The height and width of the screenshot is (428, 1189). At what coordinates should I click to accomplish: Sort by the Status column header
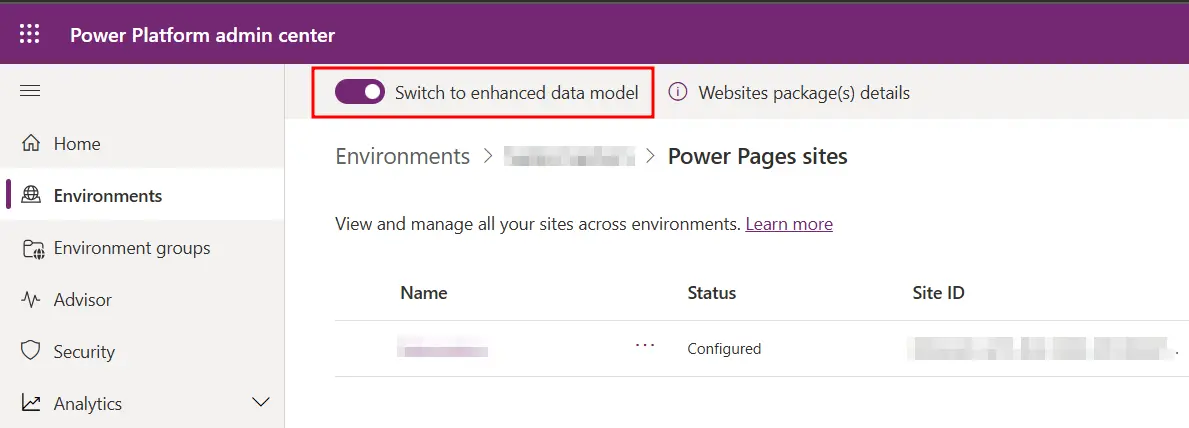[x=711, y=293]
